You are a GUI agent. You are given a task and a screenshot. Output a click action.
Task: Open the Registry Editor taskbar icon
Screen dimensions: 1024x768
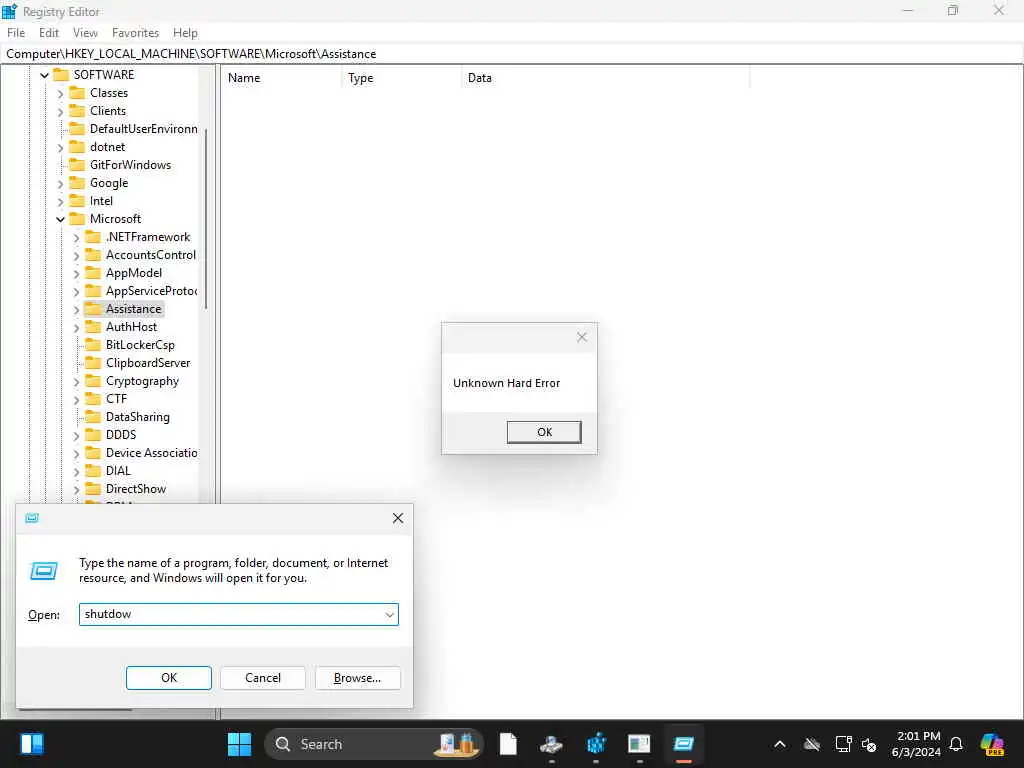596,744
